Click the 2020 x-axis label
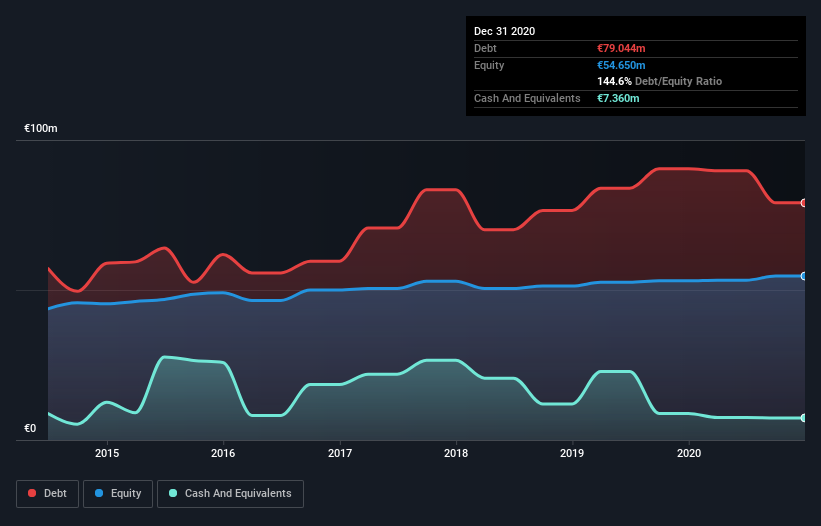This screenshot has width=821, height=526. [x=689, y=453]
